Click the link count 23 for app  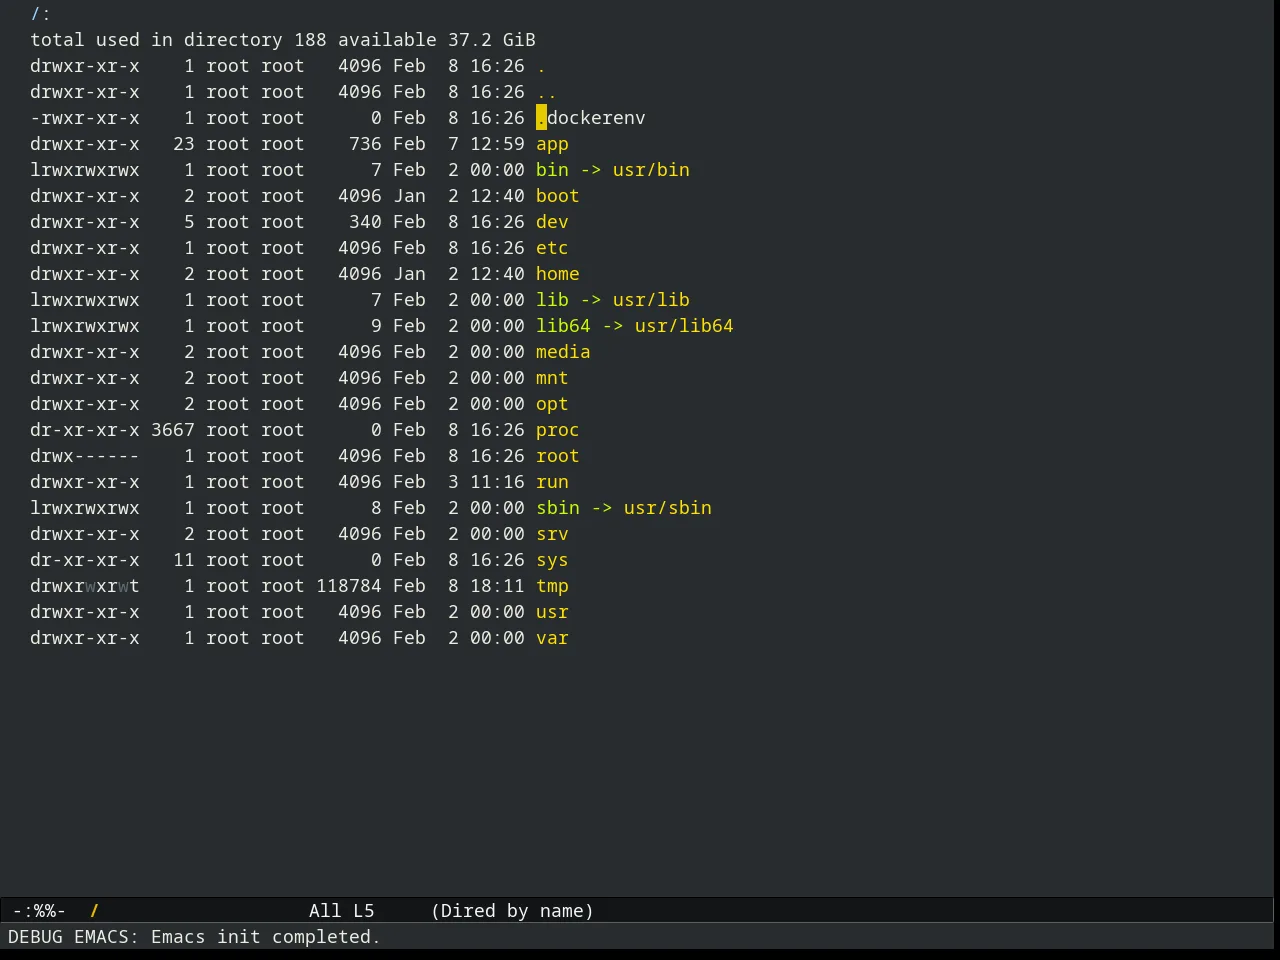click(x=184, y=144)
